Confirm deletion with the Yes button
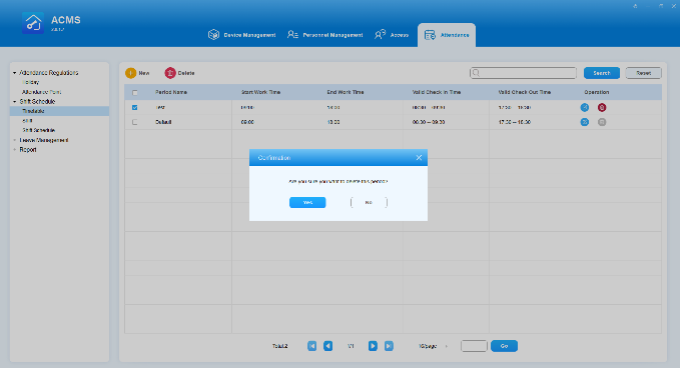Screen dimensions: 680x368 tap(307, 202)
